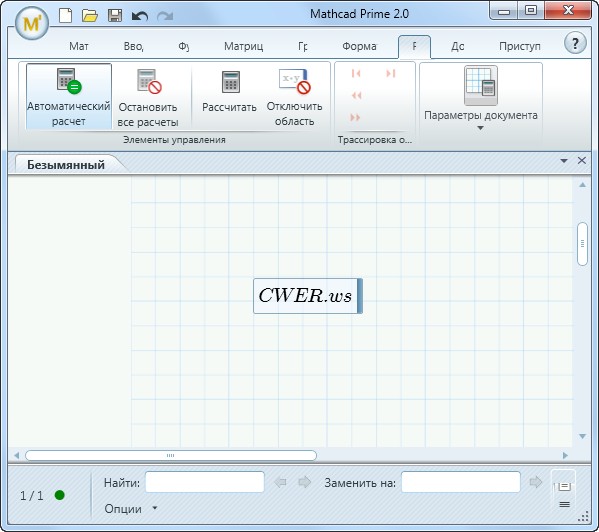Click the scroll down arrow
Screen dimensions: 599x532
[582, 436]
